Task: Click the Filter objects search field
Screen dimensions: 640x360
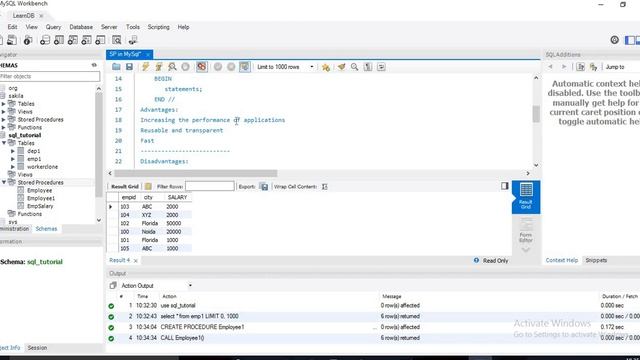Action: (50, 76)
